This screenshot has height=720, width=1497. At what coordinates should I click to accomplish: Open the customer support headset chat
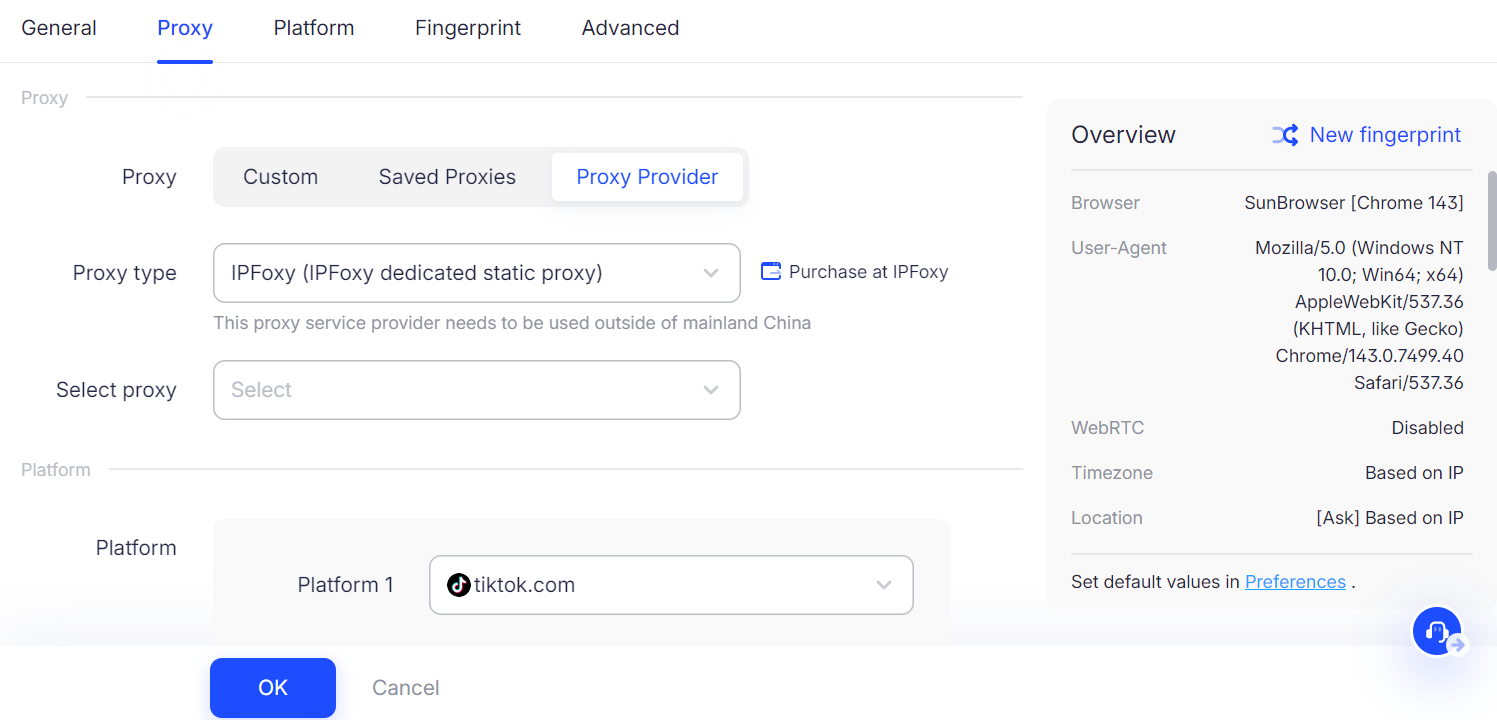point(1437,631)
